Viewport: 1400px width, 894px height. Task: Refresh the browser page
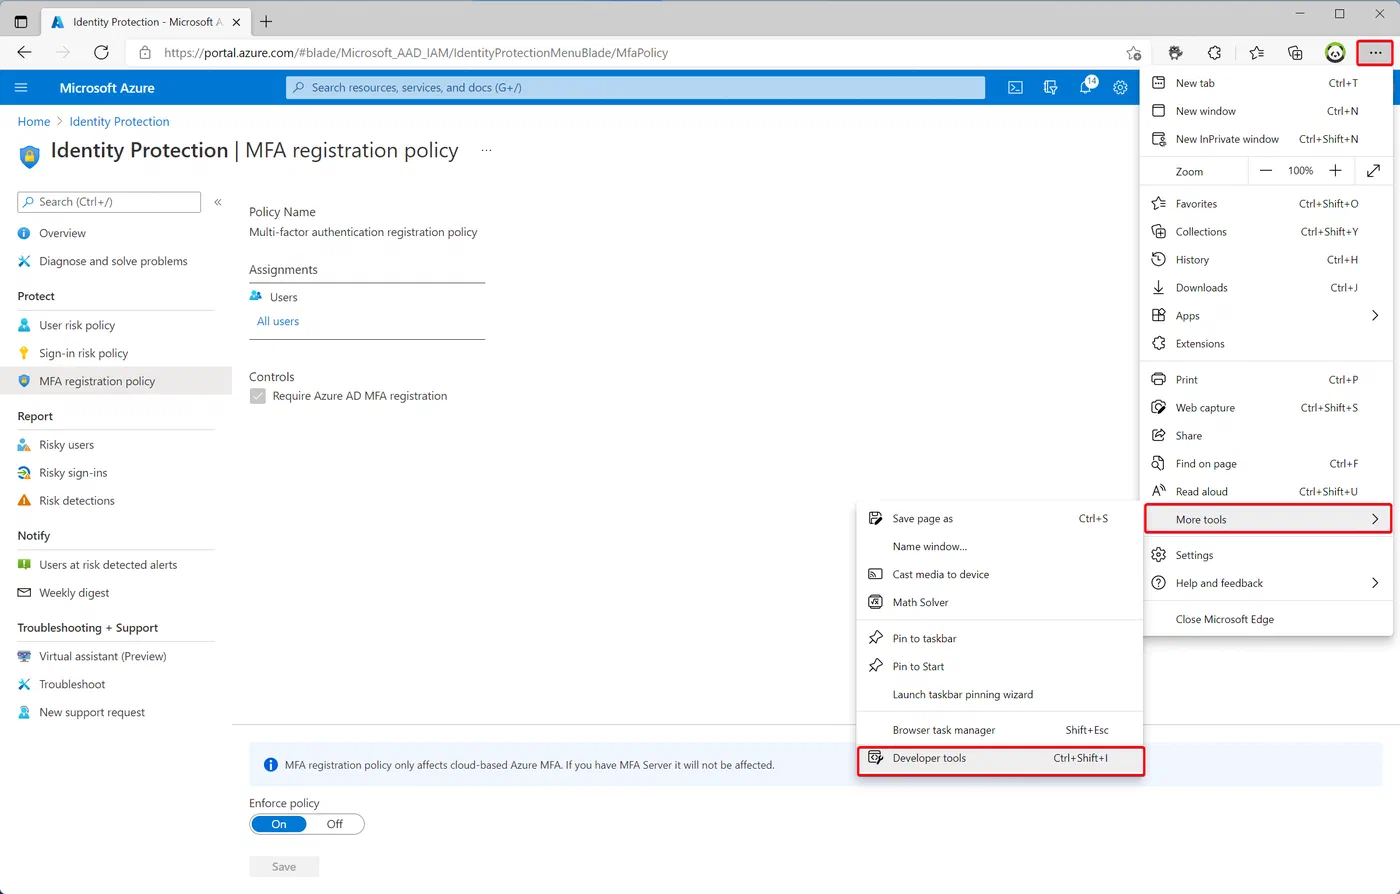tap(101, 53)
